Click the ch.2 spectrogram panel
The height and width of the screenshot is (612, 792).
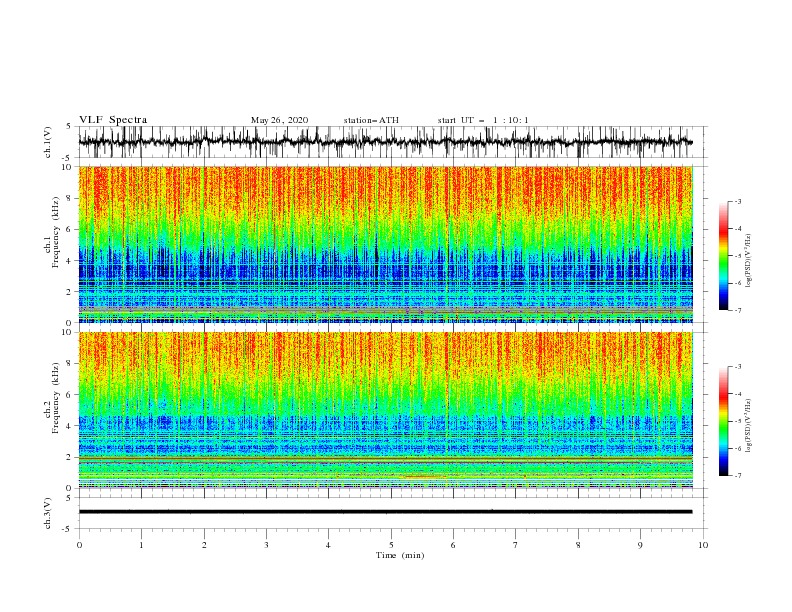(x=385, y=410)
